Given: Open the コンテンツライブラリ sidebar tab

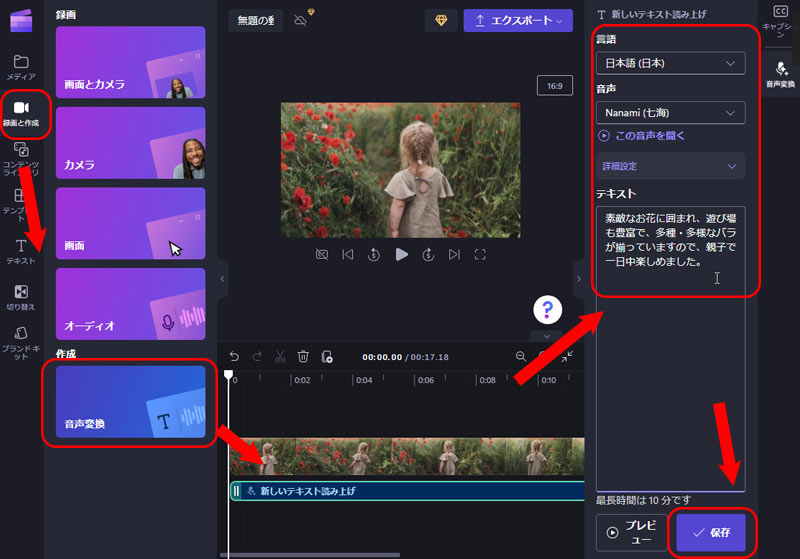Looking at the screenshot, I should (21, 159).
